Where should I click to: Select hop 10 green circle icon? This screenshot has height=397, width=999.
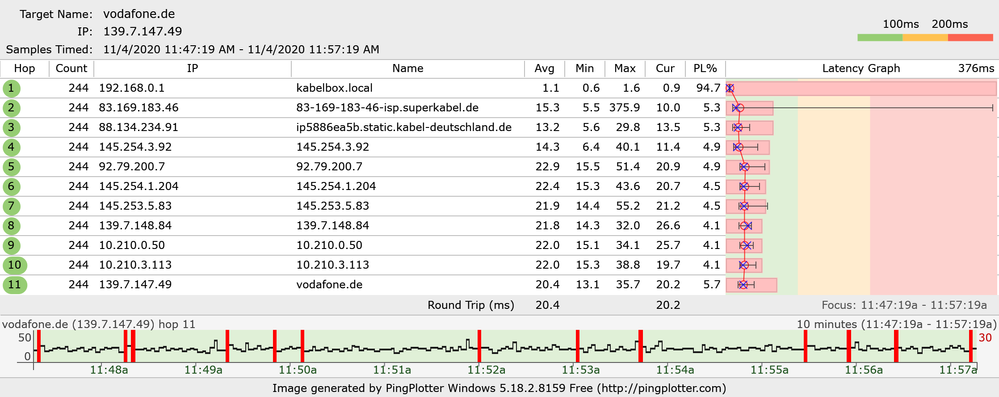(x=14, y=265)
